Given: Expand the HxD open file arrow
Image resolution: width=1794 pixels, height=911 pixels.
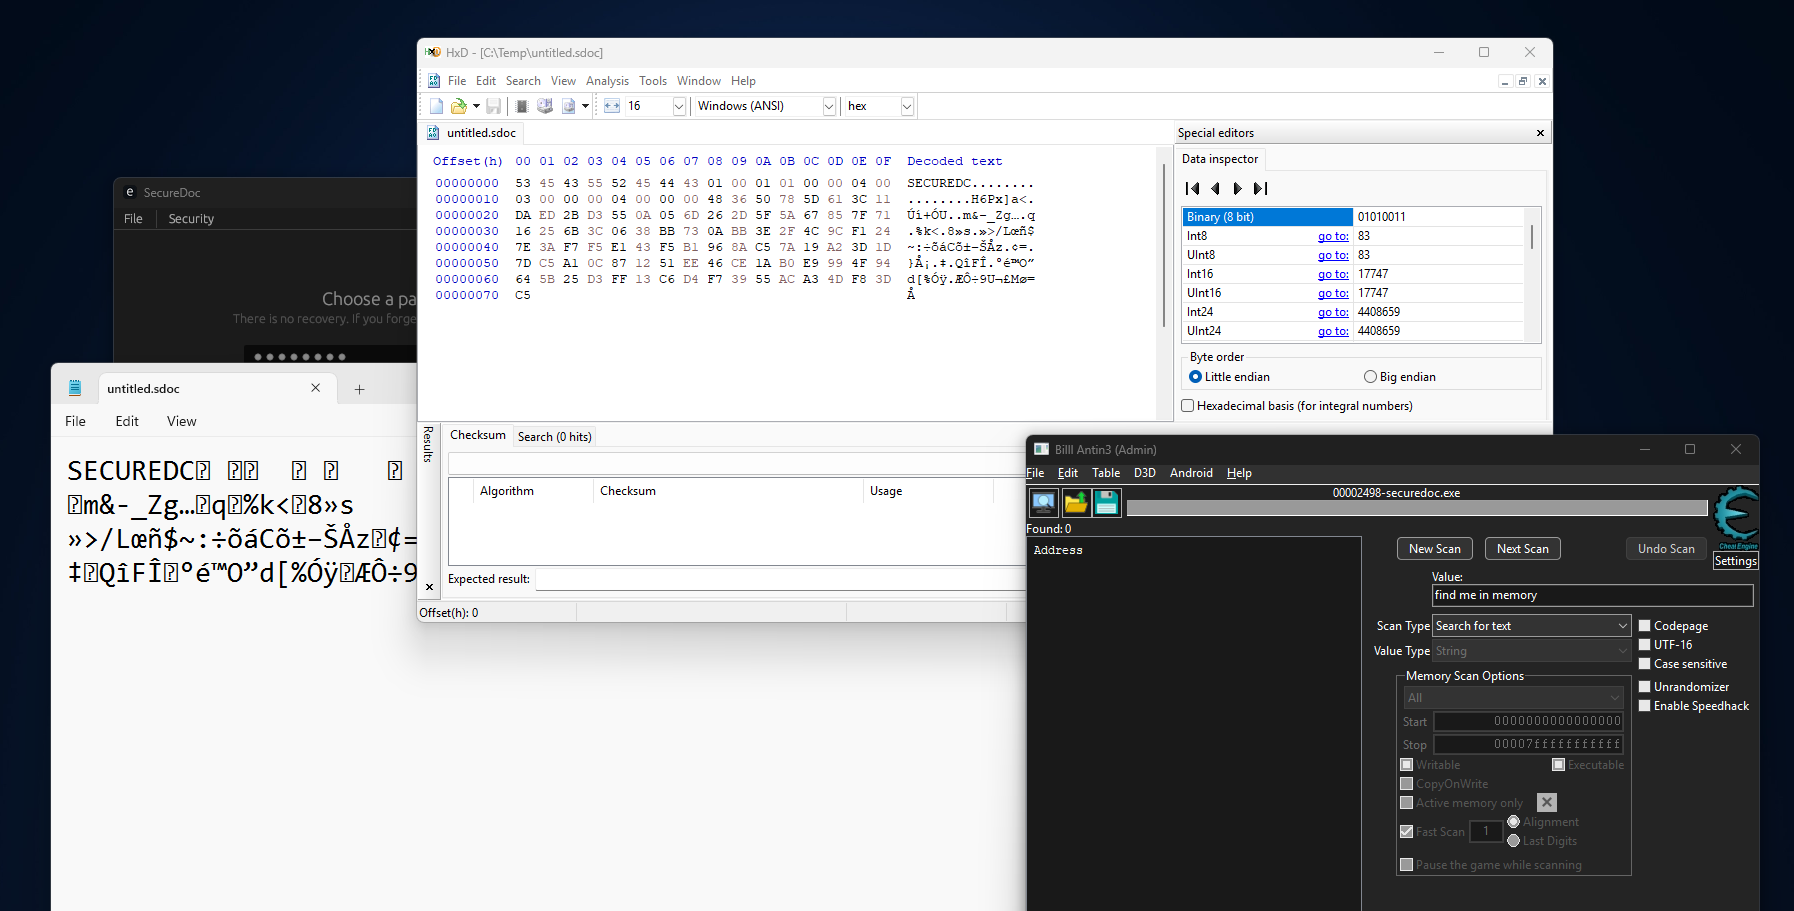Looking at the screenshot, I should [x=476, y=106].
